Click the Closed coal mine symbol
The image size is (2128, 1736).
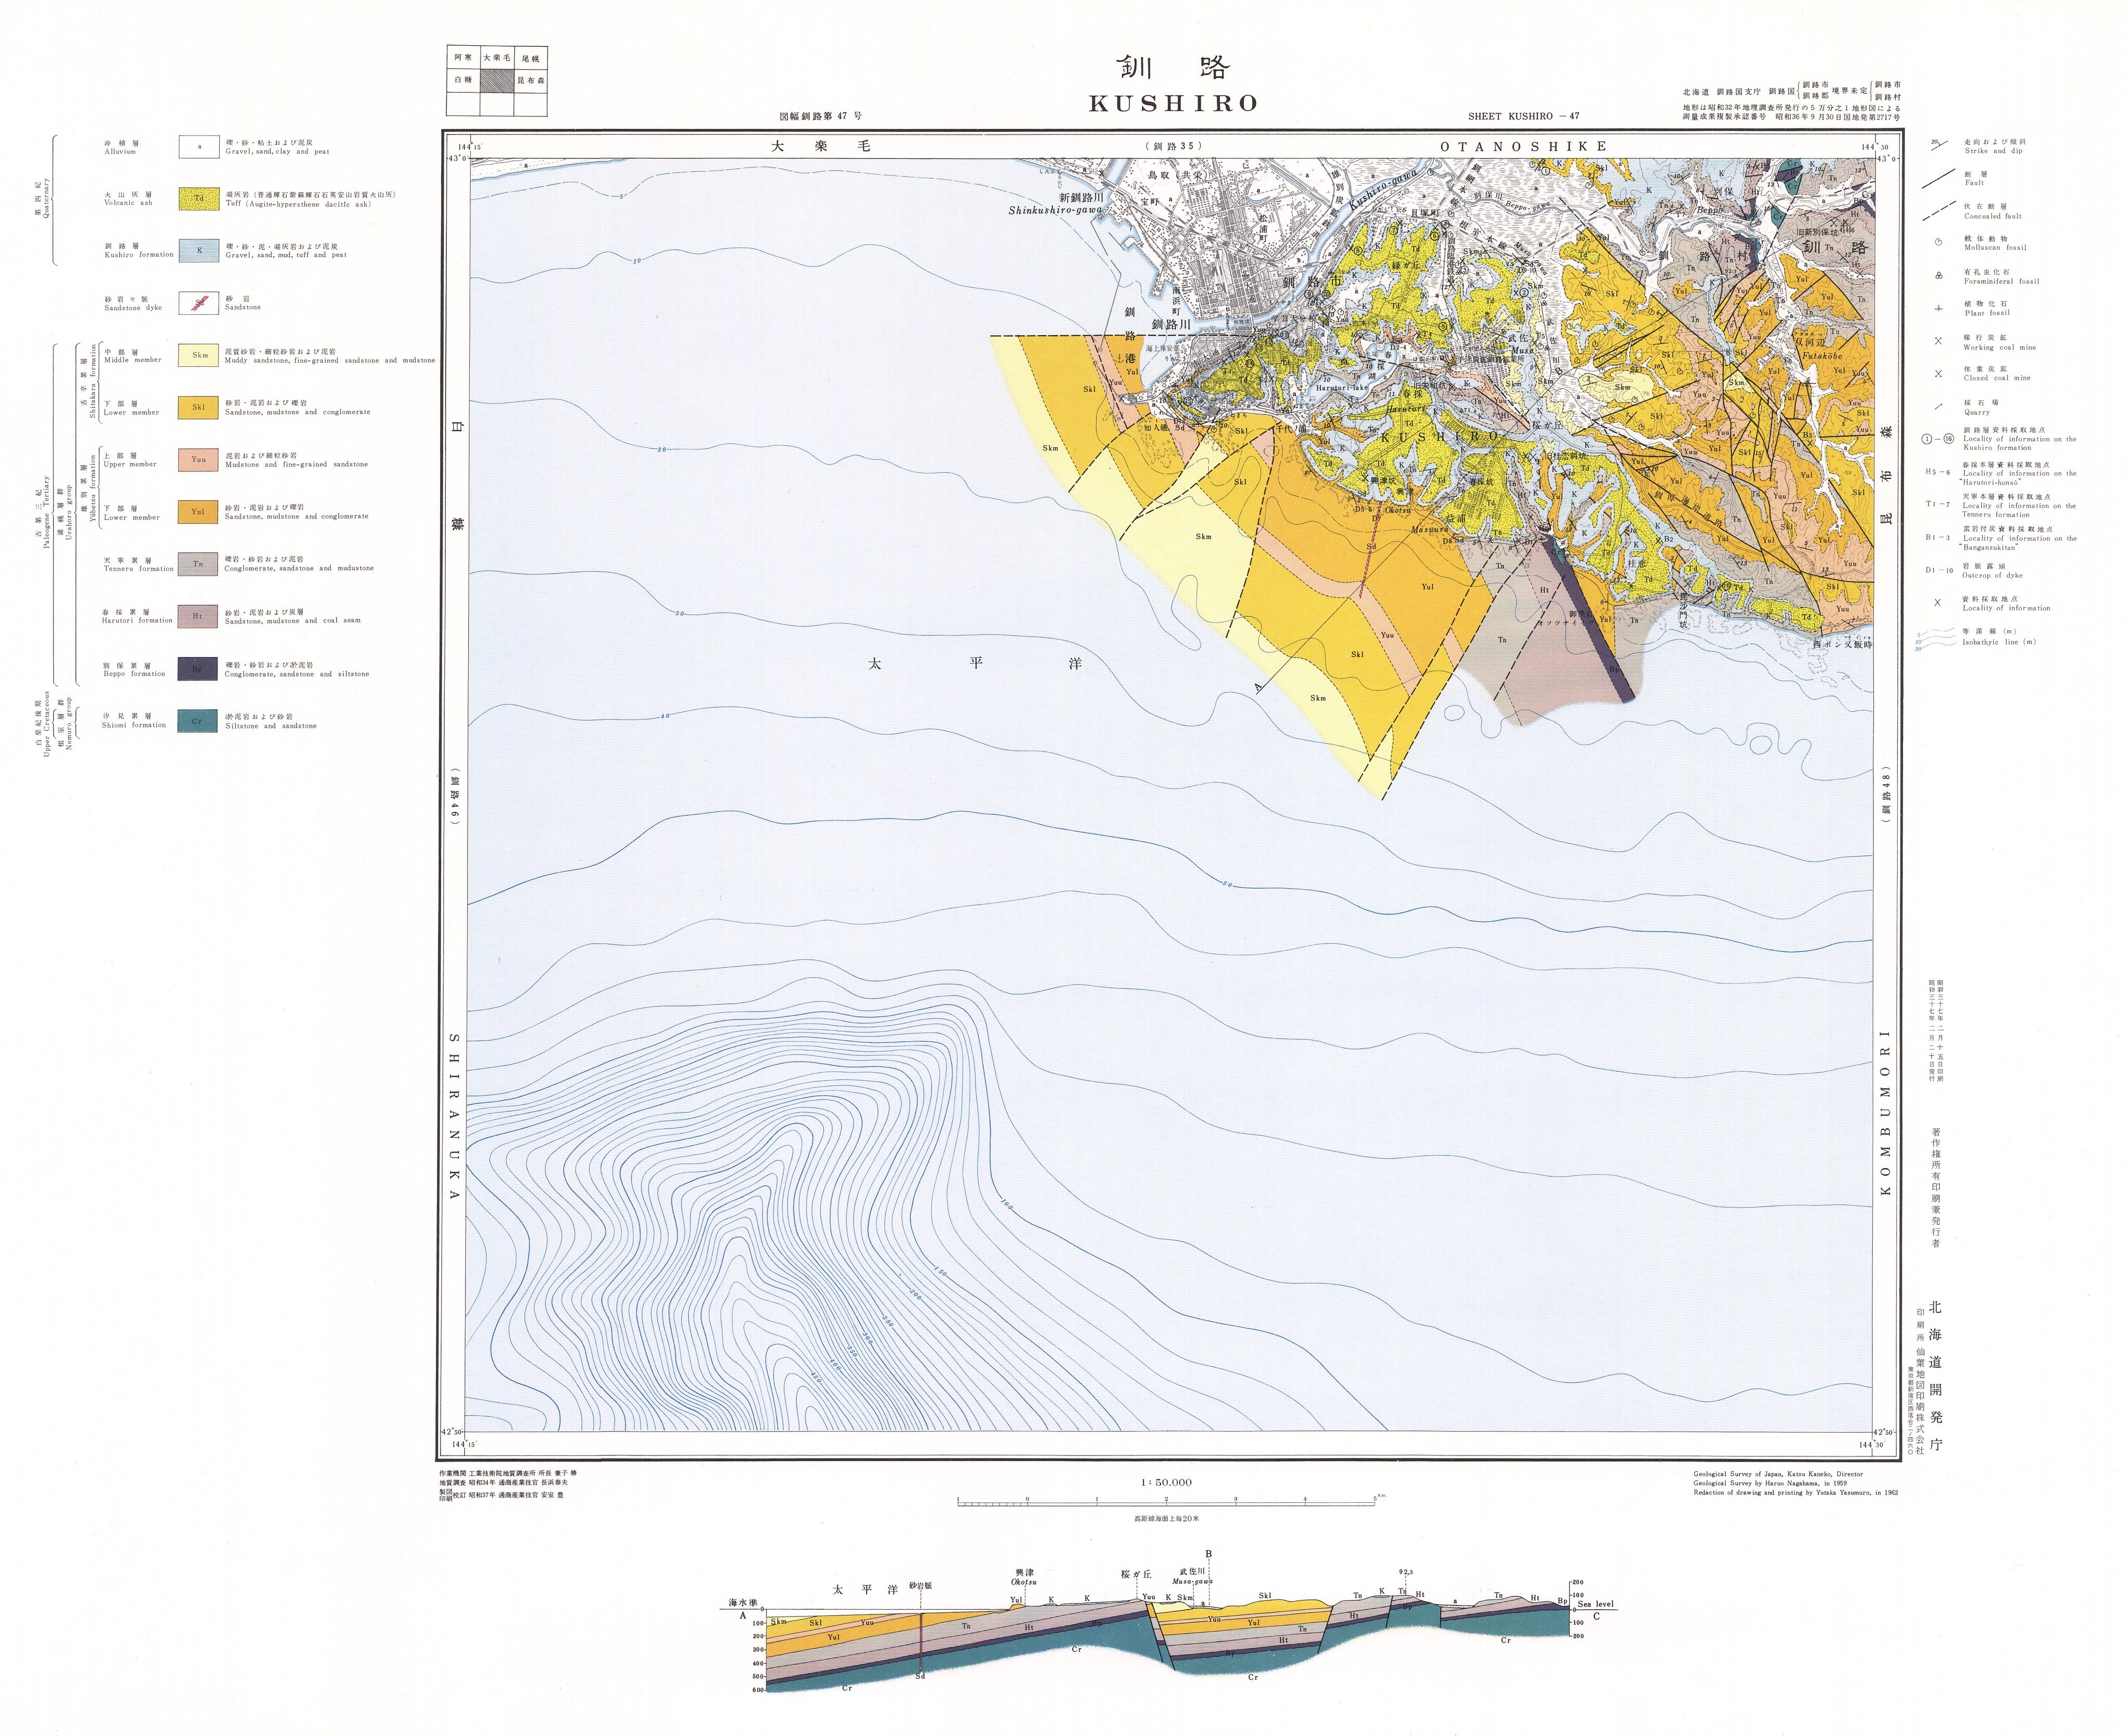(x=1938, y=374)
